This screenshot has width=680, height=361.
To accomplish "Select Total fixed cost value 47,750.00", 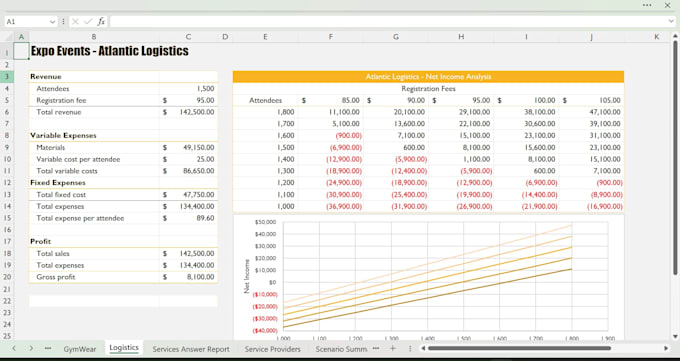I will click(188, 194).
